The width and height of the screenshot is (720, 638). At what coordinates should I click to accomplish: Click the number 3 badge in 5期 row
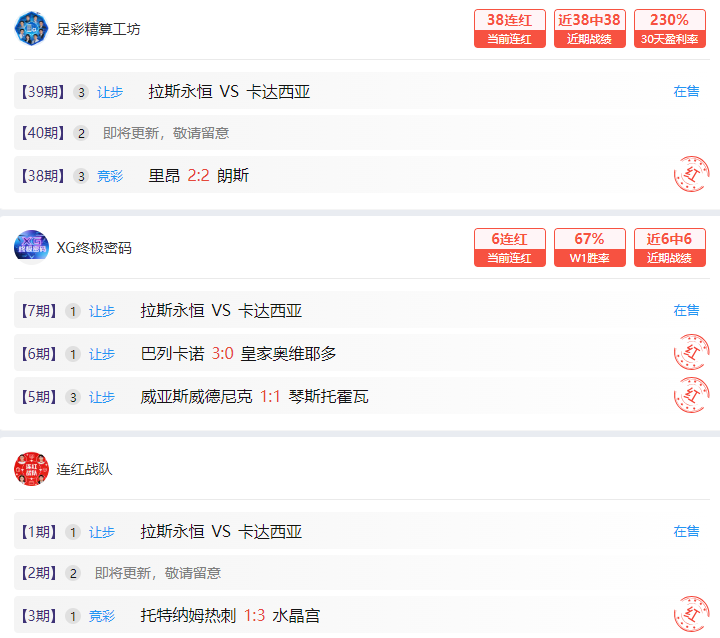click(73, 397)
